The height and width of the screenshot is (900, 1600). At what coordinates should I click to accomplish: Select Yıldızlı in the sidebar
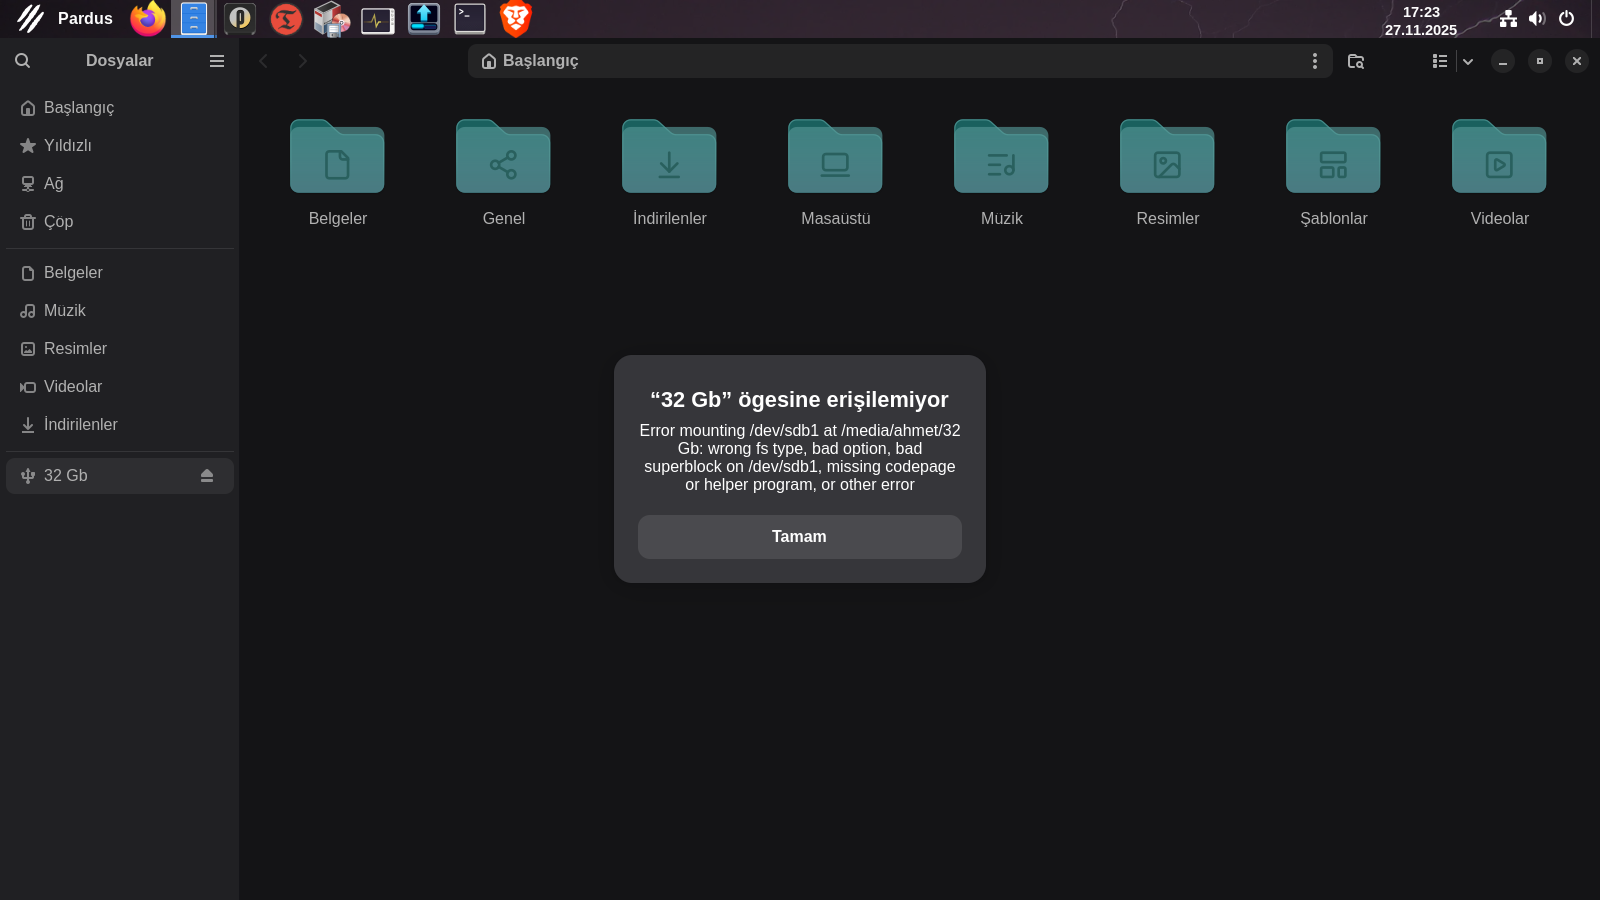67,146
